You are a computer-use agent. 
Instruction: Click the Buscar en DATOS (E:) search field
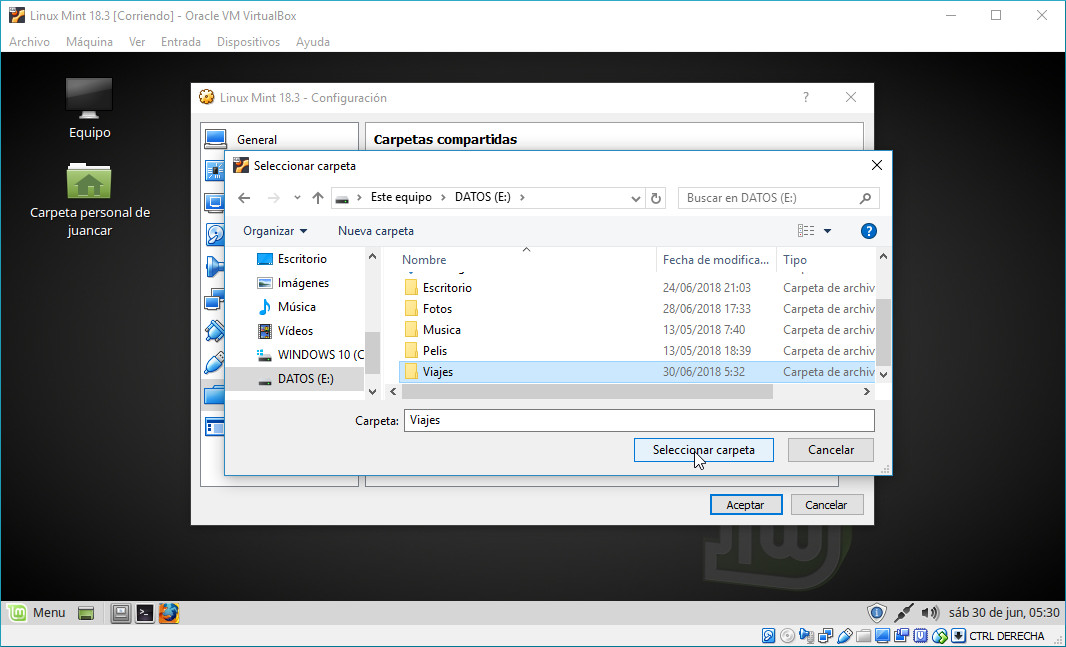[768, 198]
